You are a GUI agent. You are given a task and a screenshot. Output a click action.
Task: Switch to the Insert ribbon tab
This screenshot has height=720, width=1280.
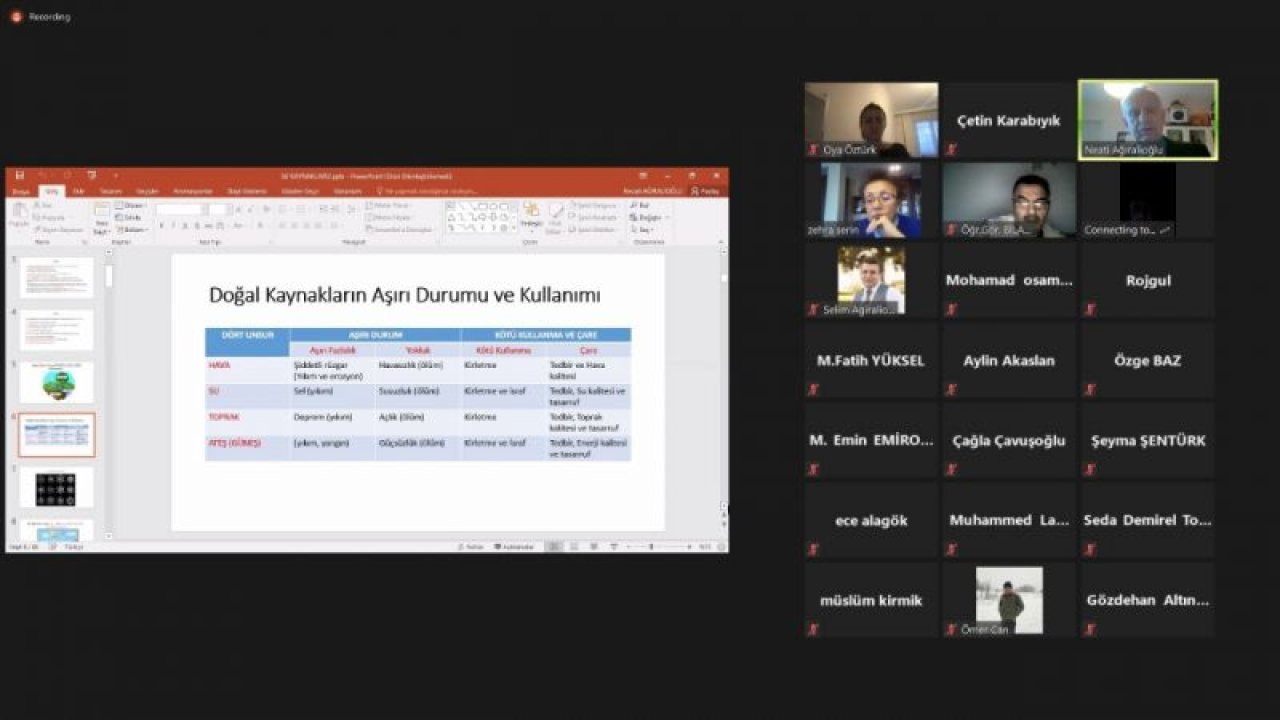tap(78, 191)
